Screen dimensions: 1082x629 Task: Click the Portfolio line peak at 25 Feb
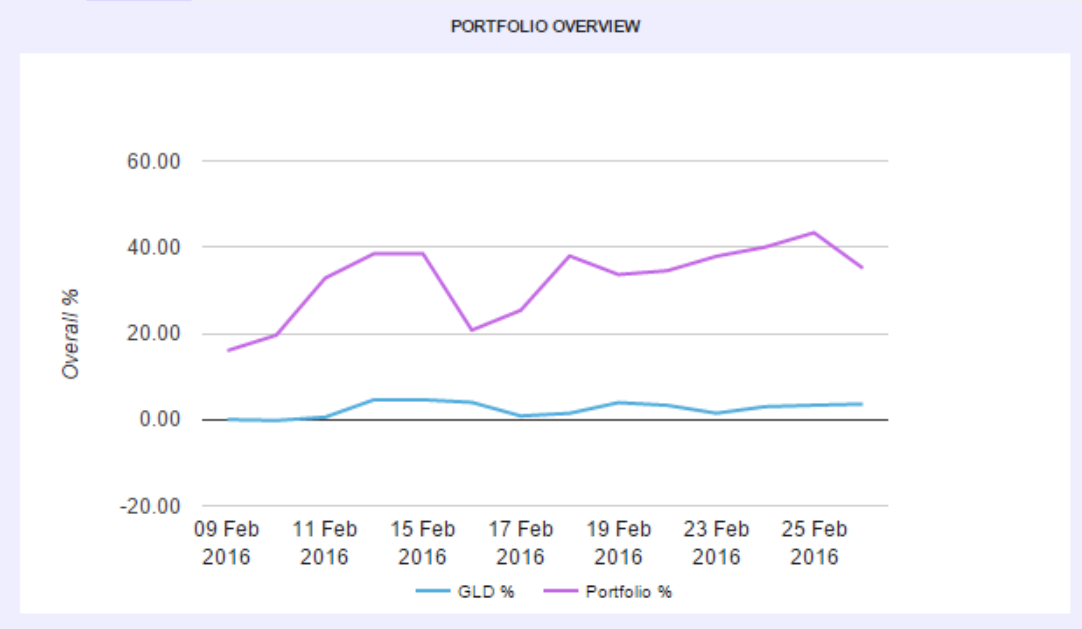coord(814,232)
